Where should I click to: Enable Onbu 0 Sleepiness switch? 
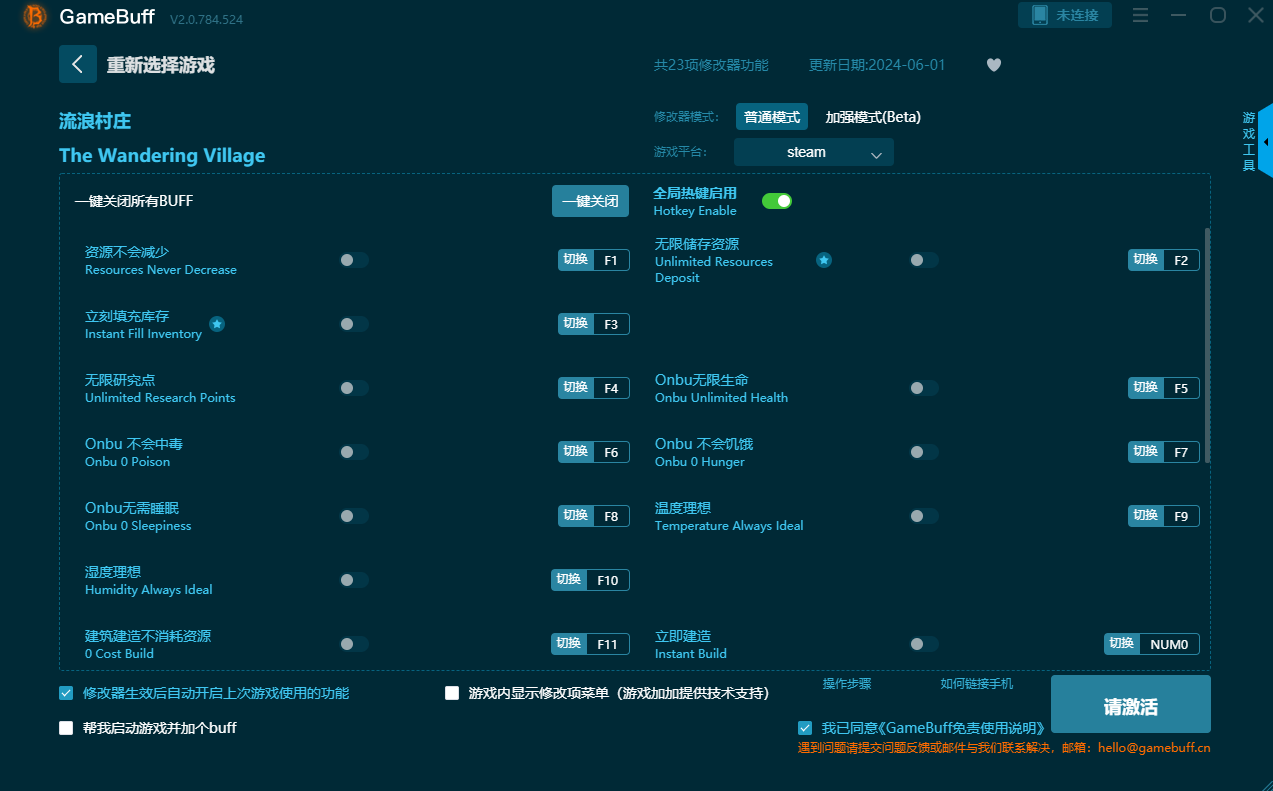pos(354,516)
